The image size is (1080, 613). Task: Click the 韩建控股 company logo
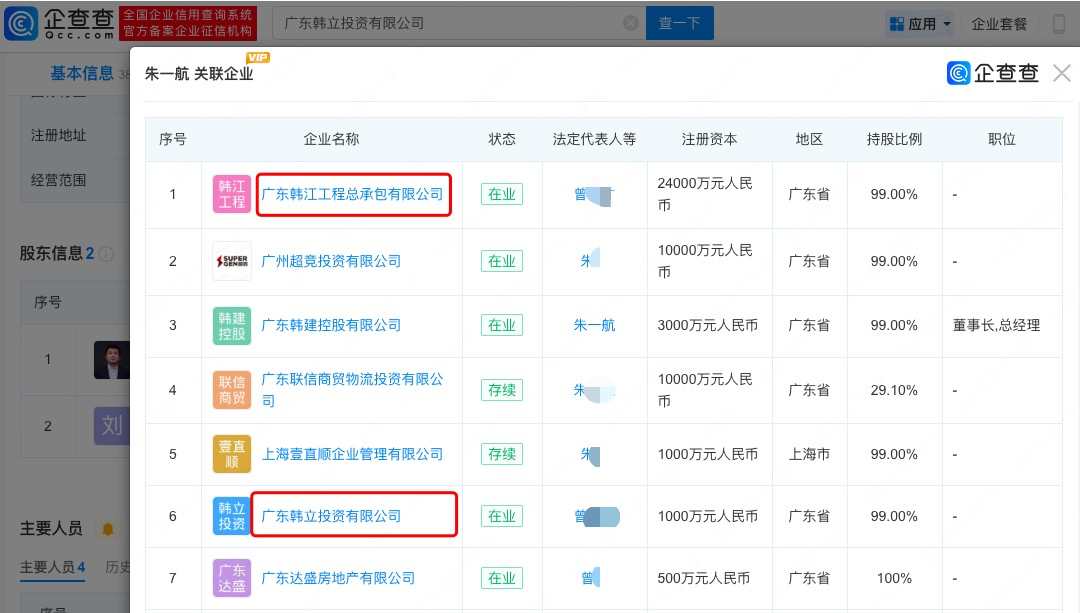[x=231, y=326]
